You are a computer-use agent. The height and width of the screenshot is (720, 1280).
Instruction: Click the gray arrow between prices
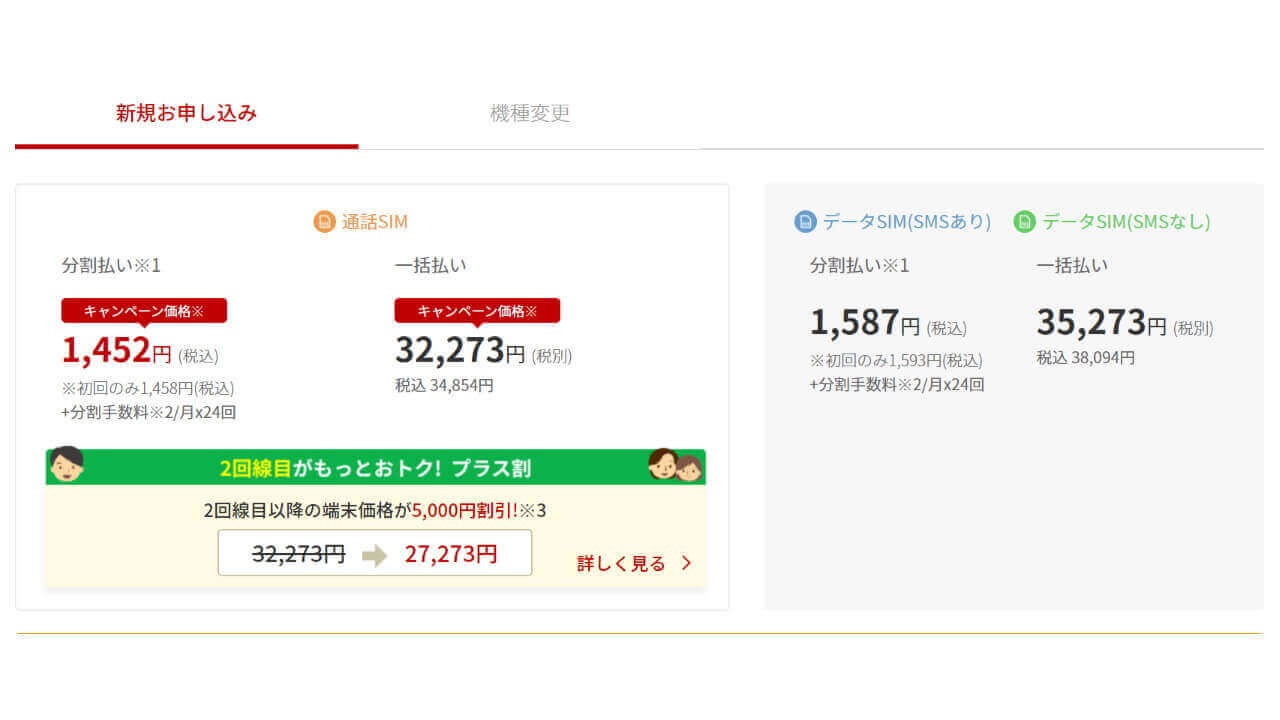tap(375, 555)
